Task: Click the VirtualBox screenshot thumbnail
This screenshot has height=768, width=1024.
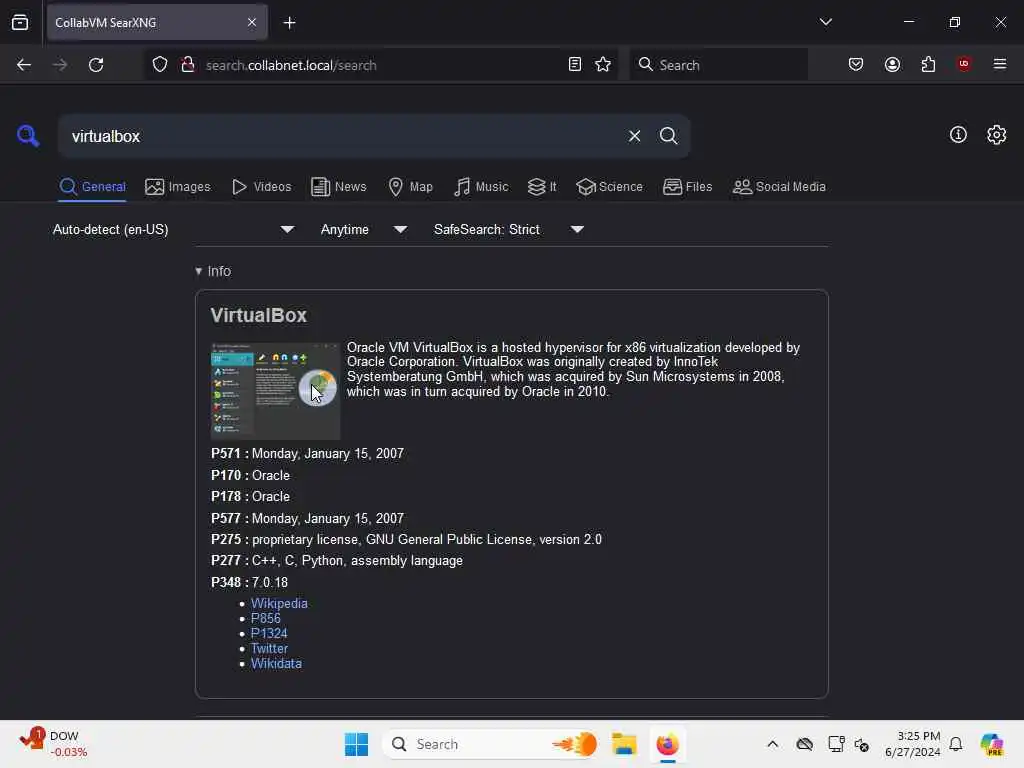Action: tap(275, 391)
